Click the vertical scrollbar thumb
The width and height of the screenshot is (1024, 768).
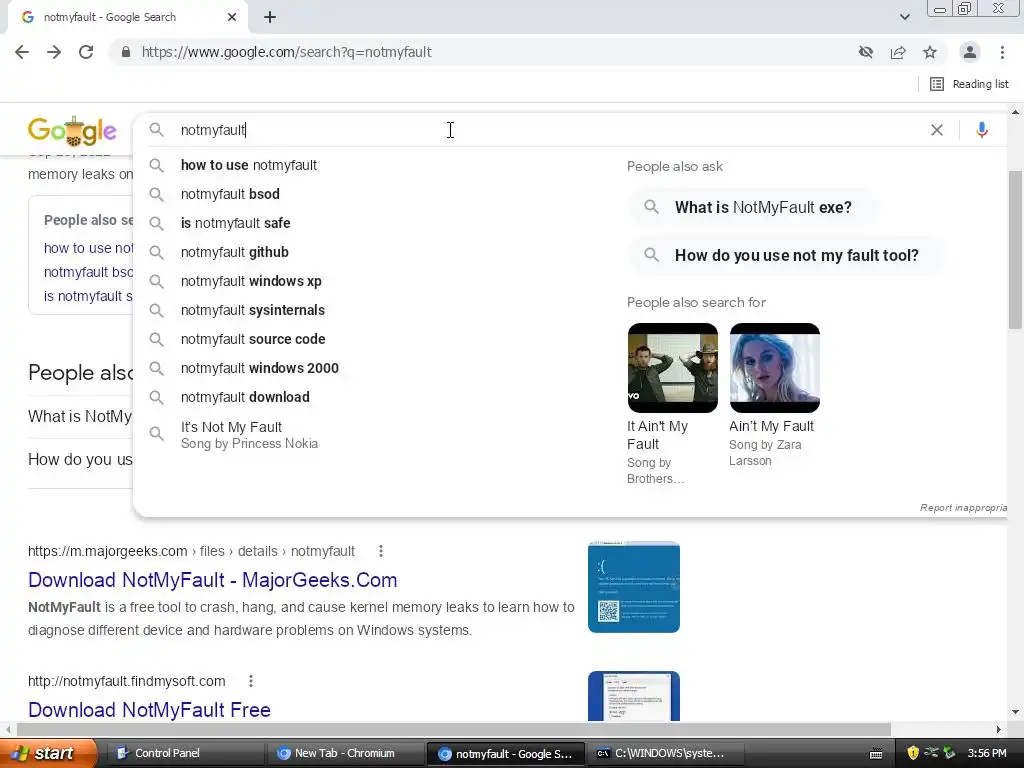1015,249
